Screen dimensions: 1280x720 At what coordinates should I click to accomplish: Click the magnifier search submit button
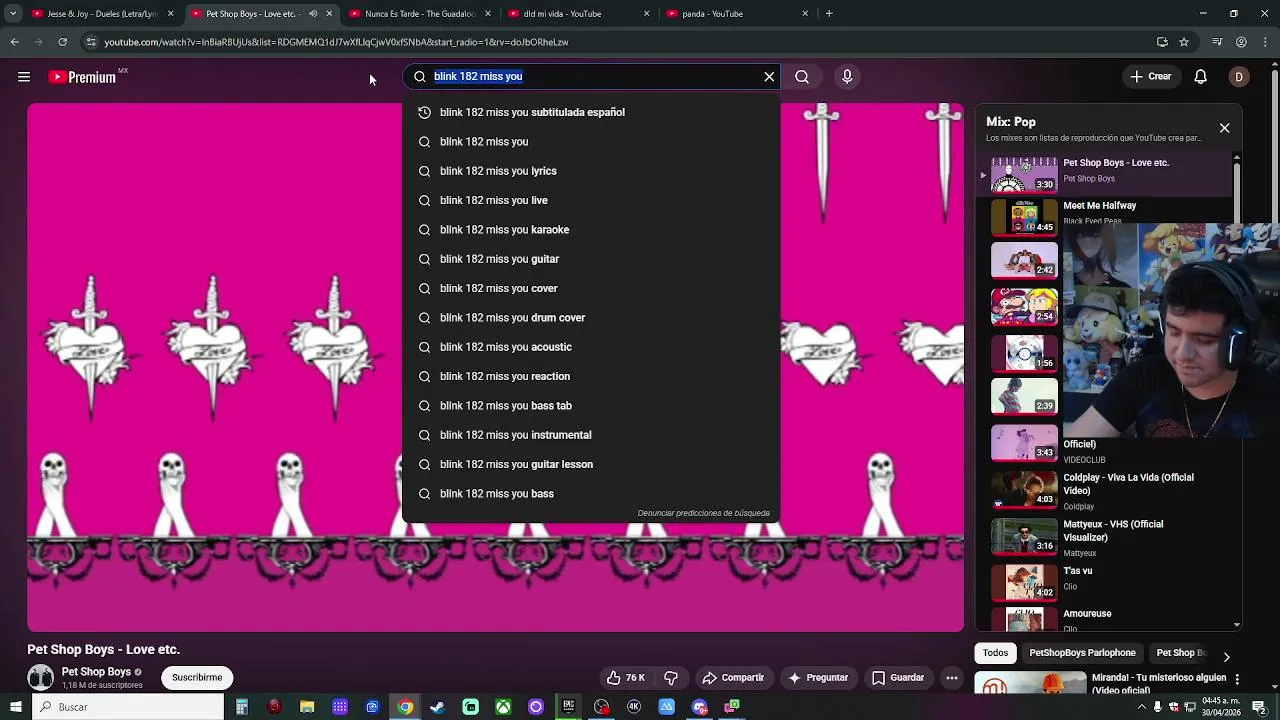pos(802,76)
